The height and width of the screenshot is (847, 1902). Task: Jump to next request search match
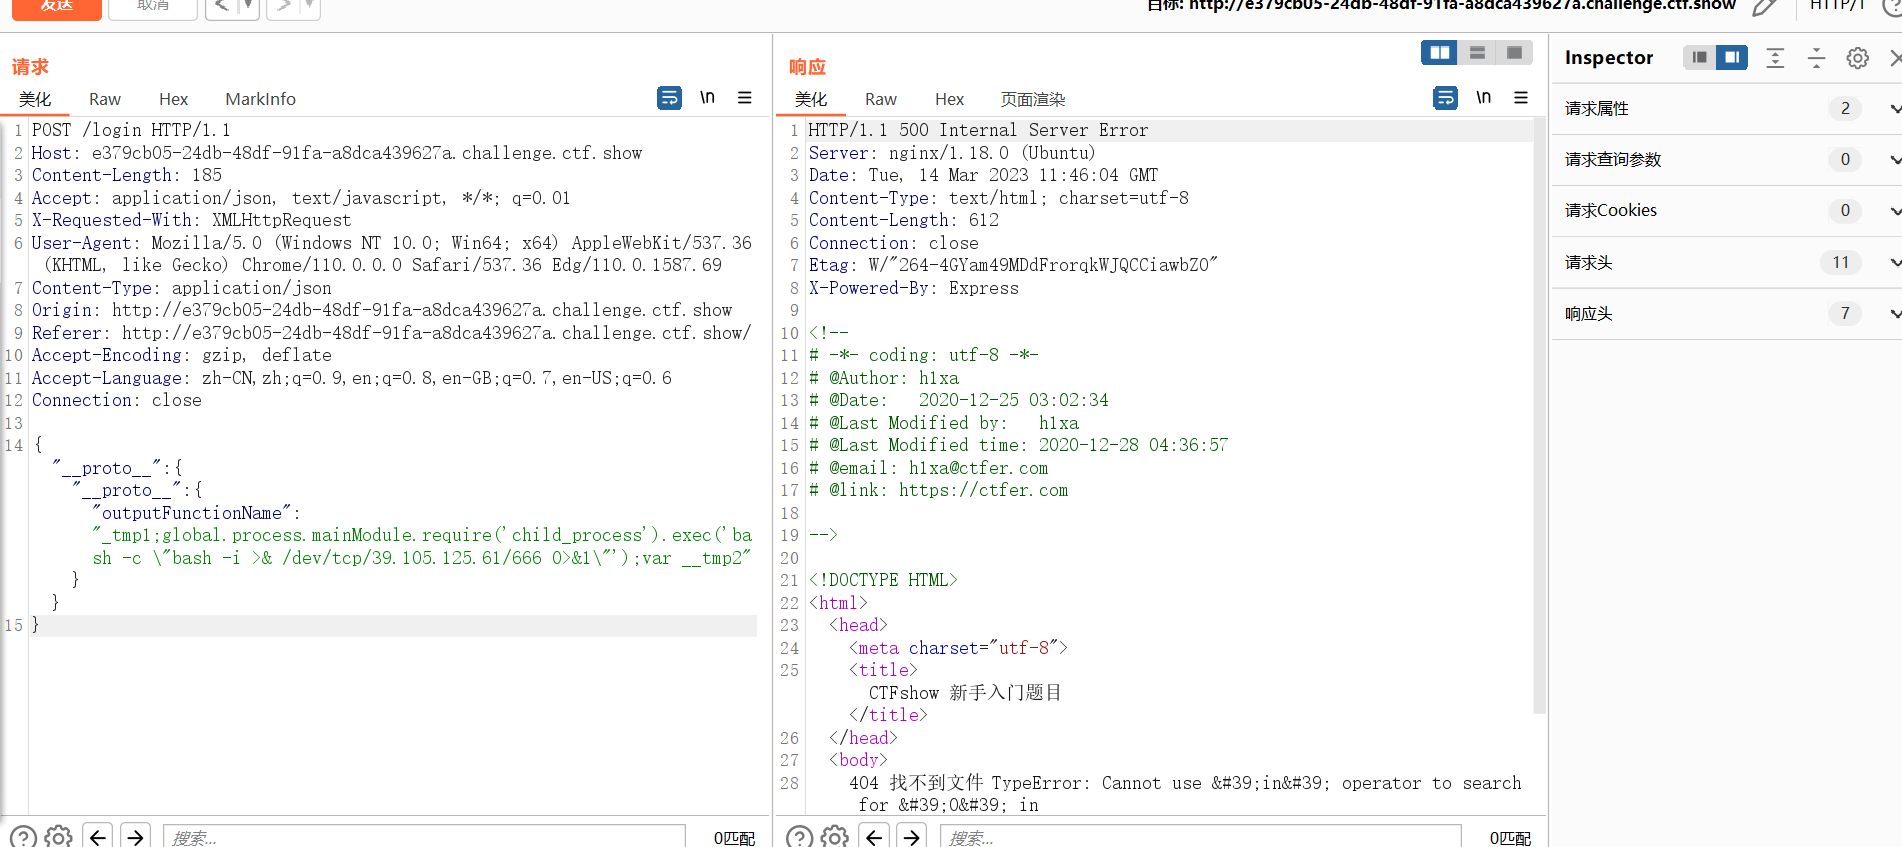coord(135,837)
